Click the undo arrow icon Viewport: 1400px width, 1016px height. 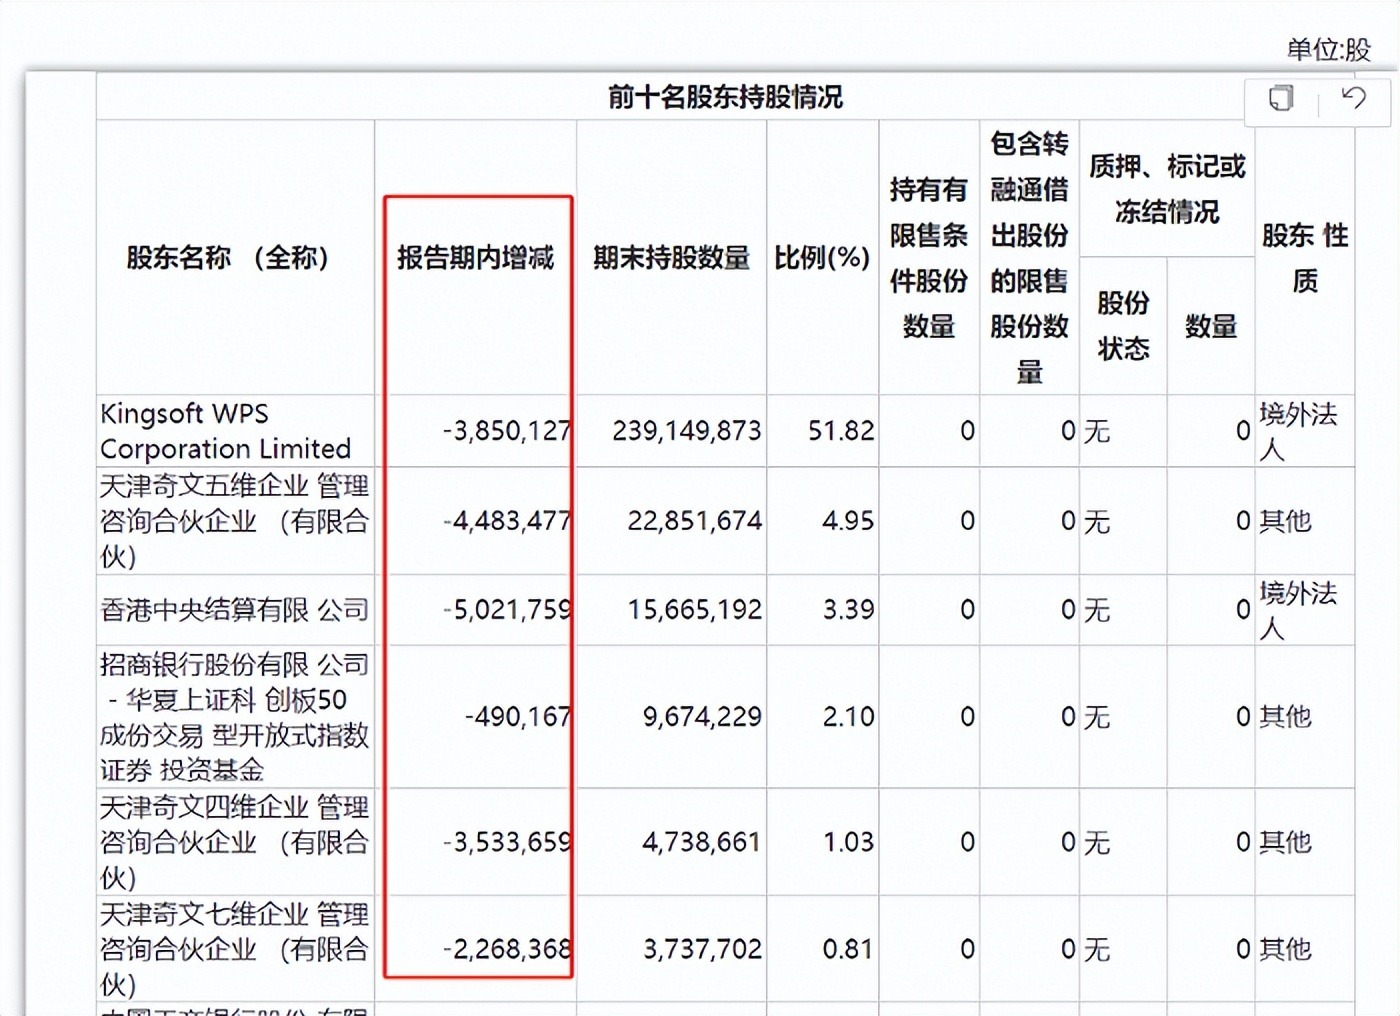pos(1354,99)
